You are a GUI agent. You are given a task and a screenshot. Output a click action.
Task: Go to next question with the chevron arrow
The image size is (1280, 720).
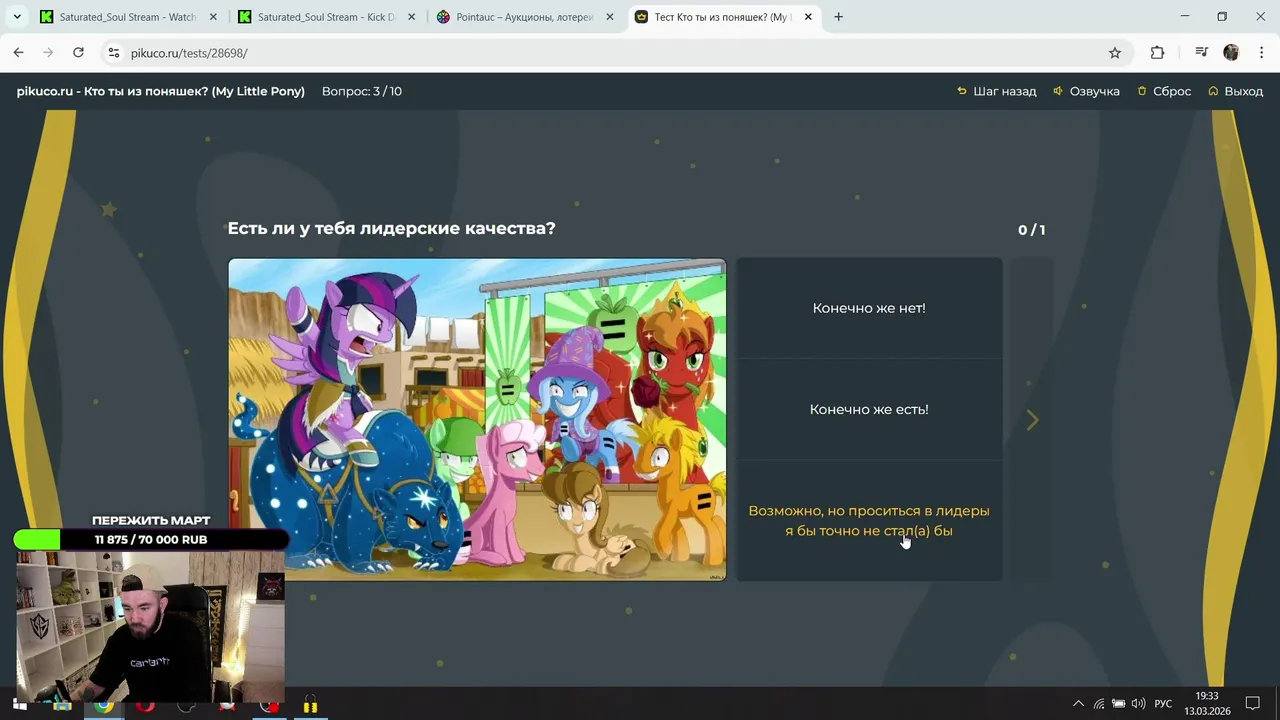pyautogui.click(x=1032, y=420)
